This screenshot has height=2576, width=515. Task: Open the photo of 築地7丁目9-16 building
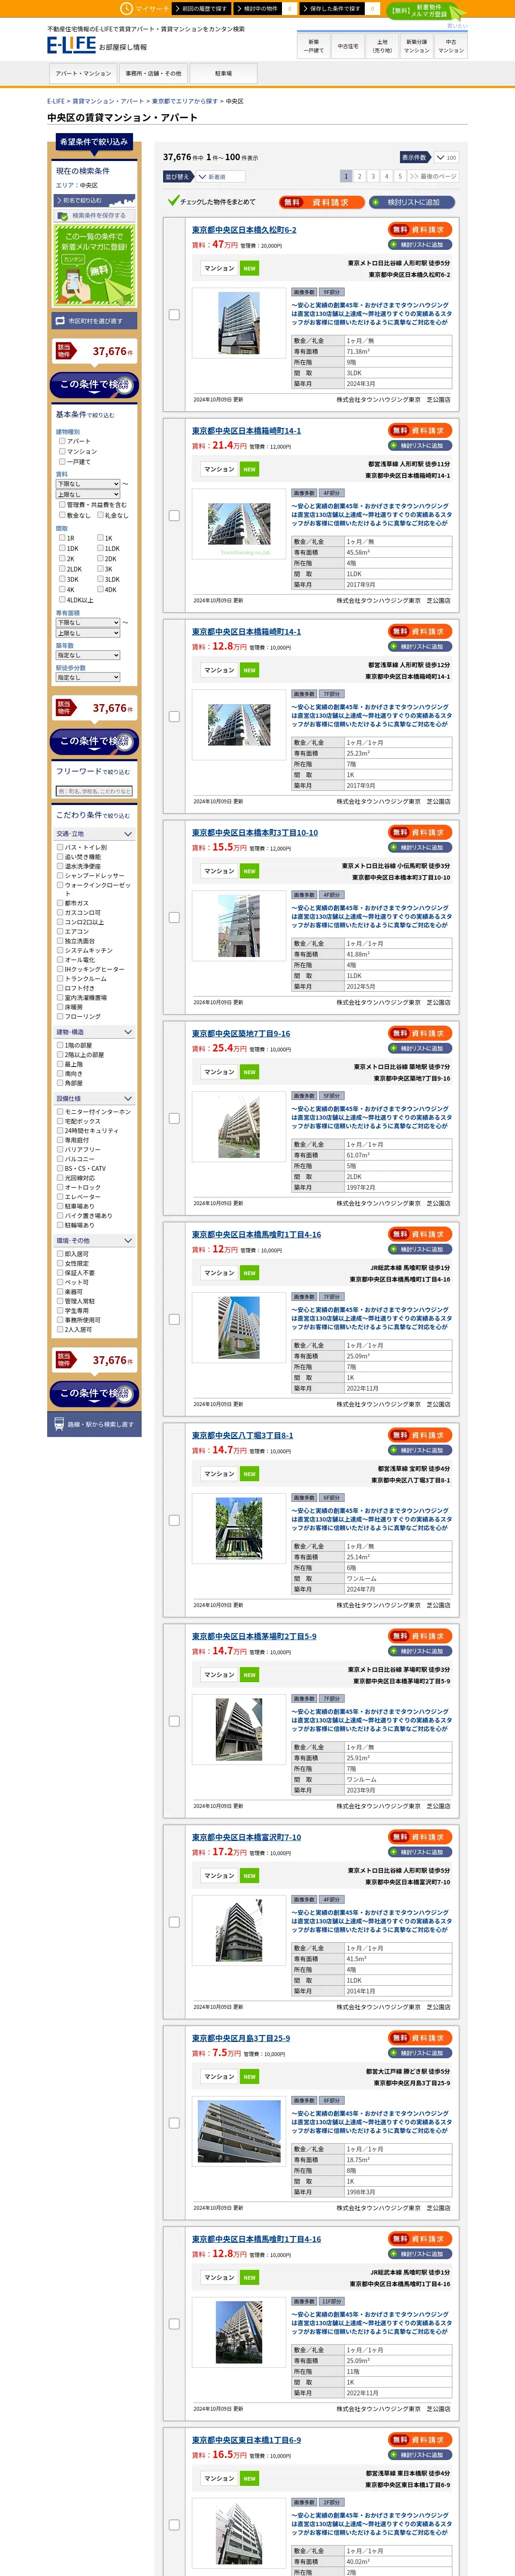tap(239, 1127)
